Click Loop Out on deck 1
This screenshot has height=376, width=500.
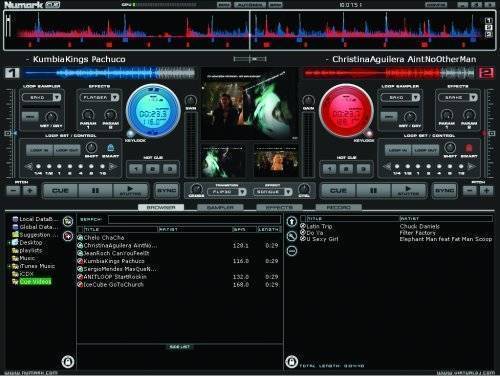point(67,150)
